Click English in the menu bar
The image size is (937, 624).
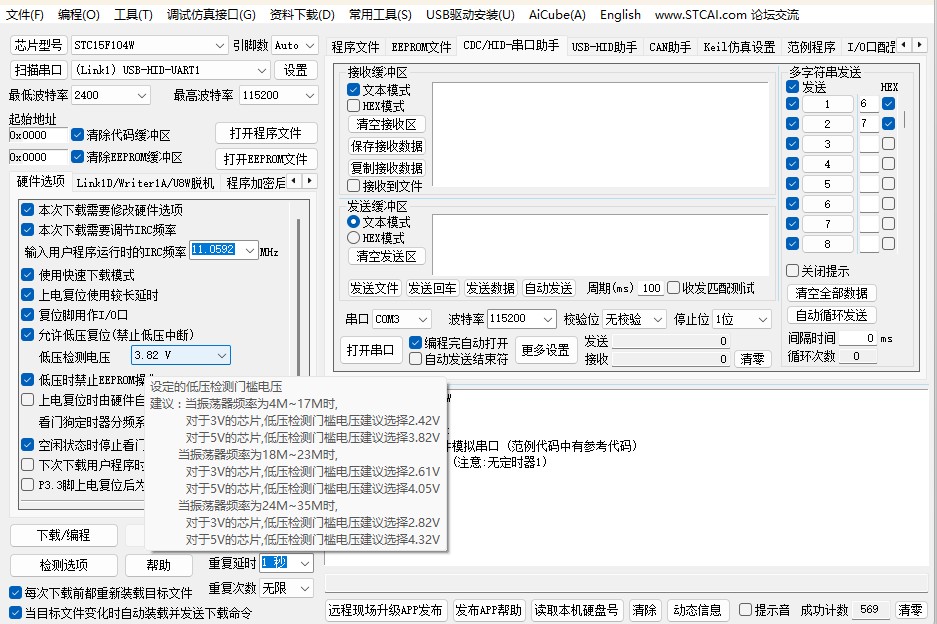[620, 15]
